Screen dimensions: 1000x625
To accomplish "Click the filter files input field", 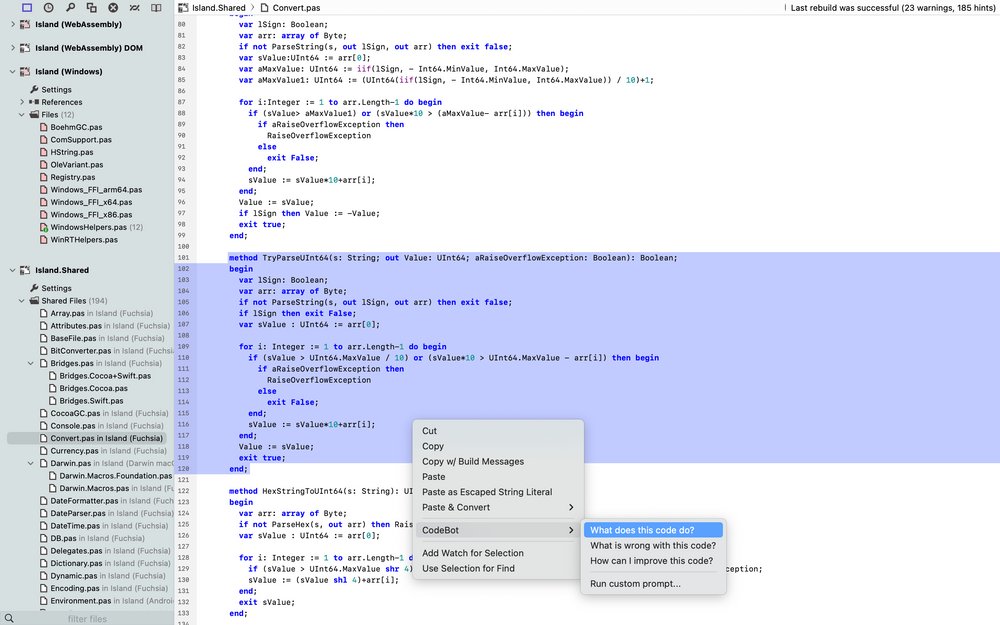I will (x=85, y=617).
